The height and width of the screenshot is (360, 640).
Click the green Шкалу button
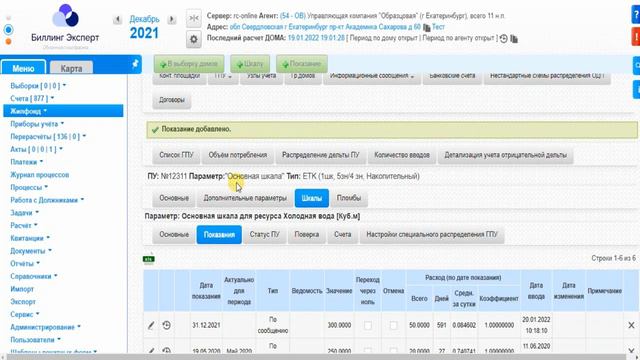point(250,64)
